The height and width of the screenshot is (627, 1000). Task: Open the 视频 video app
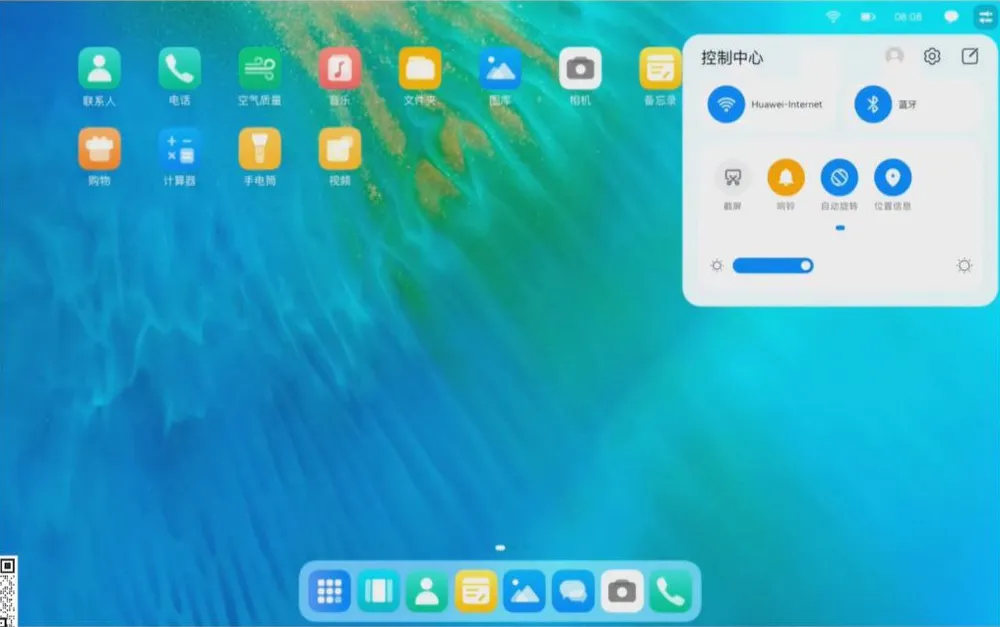tap(340, 149)
